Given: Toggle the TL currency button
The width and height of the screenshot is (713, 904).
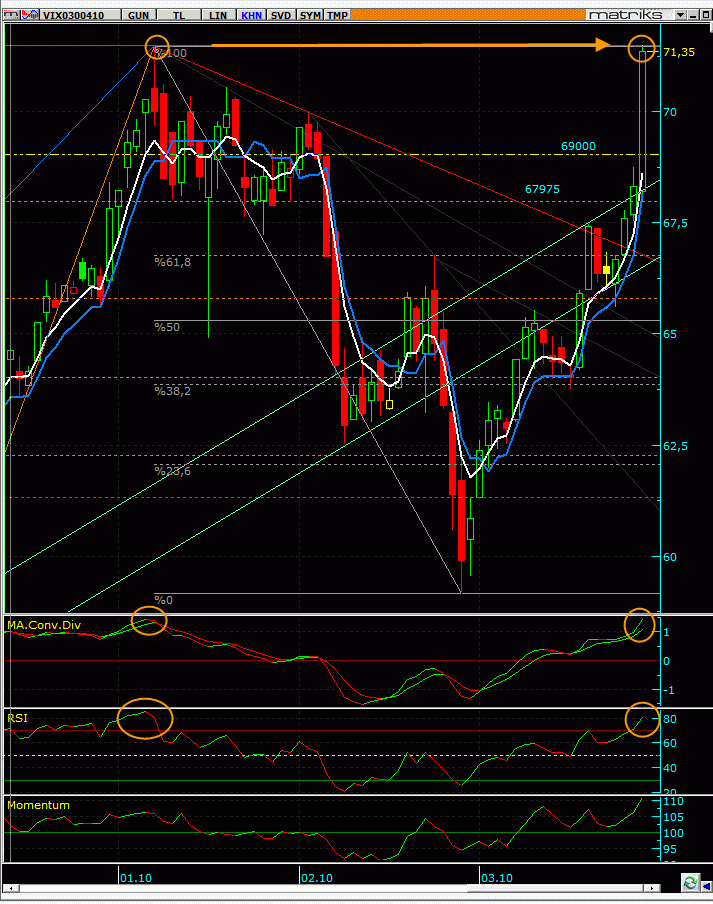Looking at the screenshot, I should click(x=179, y=15).
